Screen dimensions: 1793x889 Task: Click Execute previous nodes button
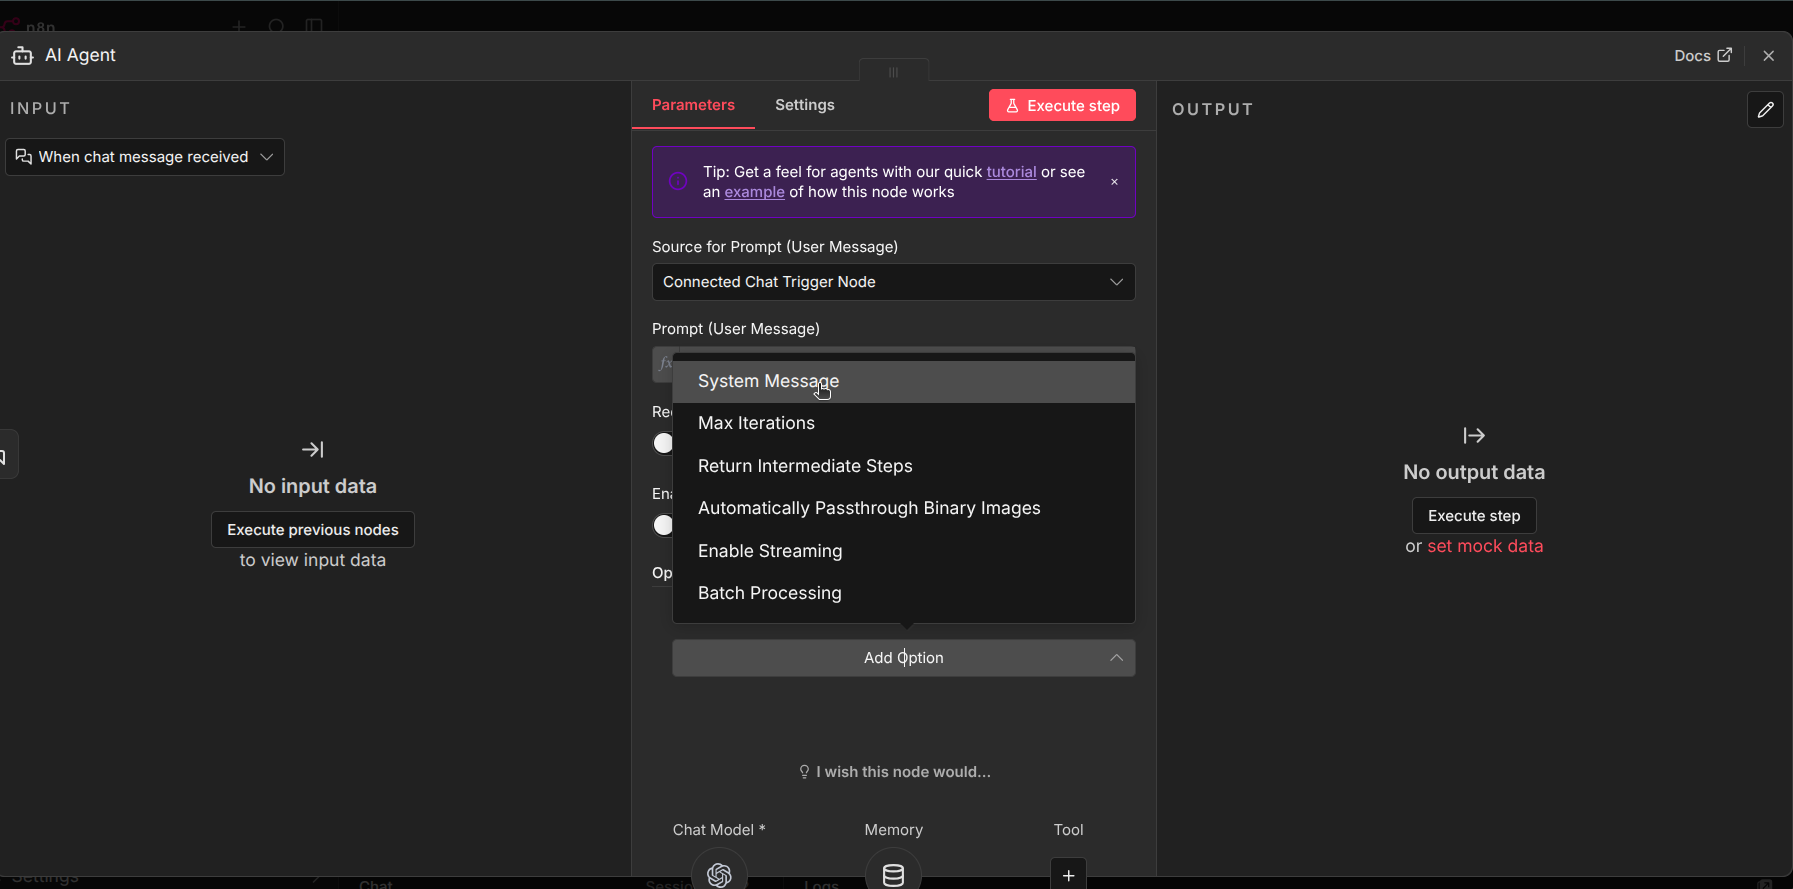tap(313, 530)
